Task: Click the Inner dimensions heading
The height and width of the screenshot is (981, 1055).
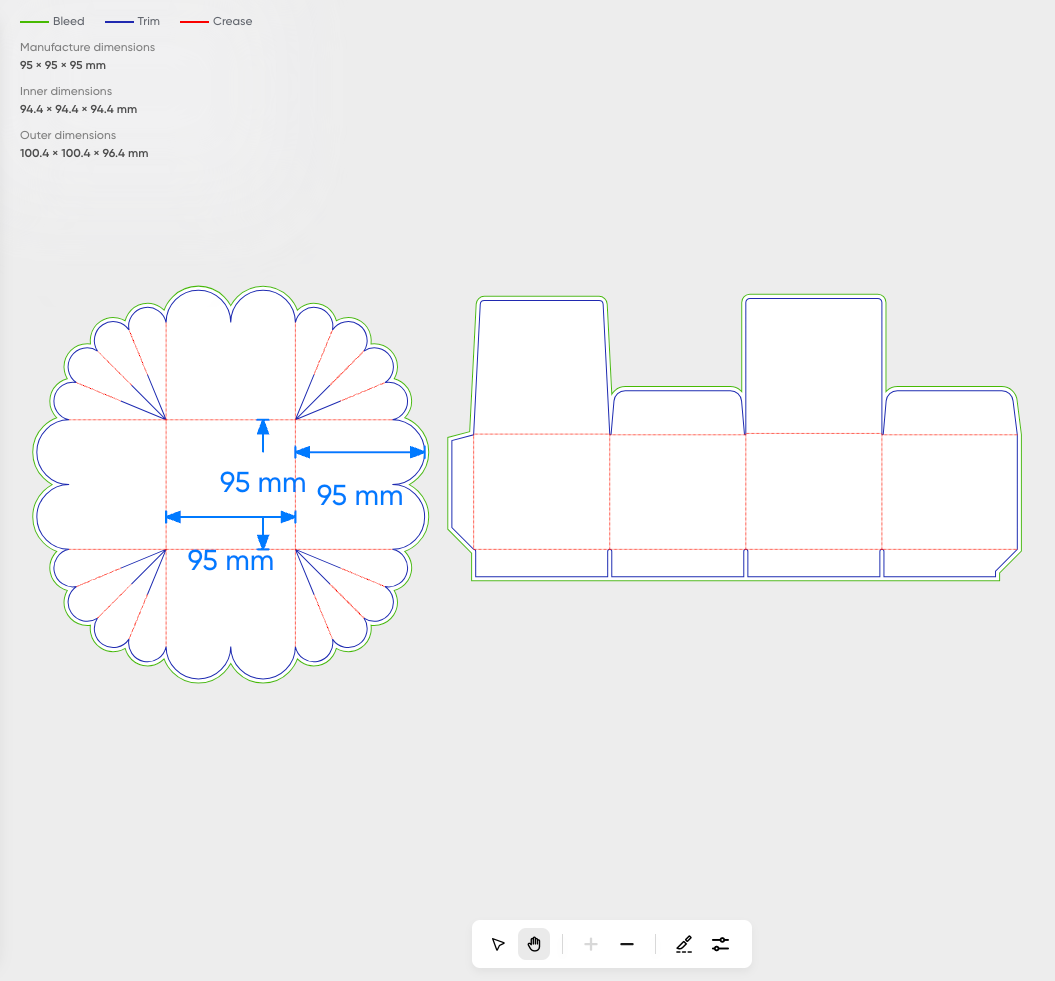Action: click(x=66, y=91)
